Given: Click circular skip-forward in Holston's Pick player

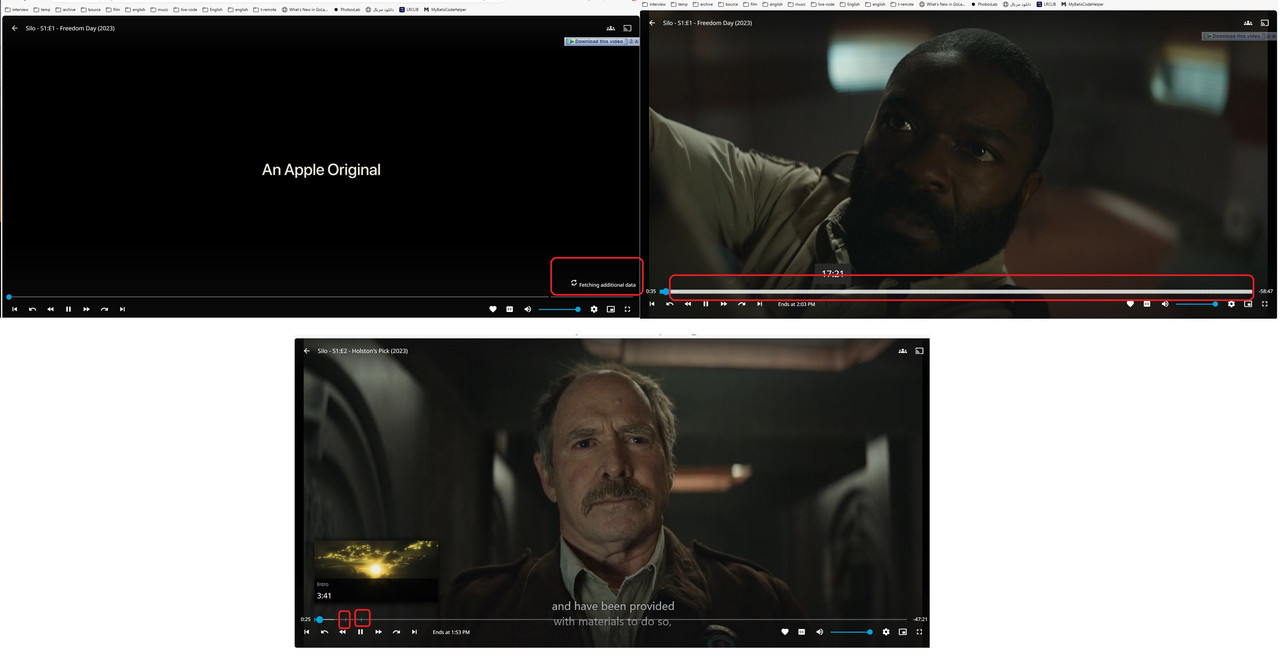Looking at the screenshot, I should click(x=397, y=632).
